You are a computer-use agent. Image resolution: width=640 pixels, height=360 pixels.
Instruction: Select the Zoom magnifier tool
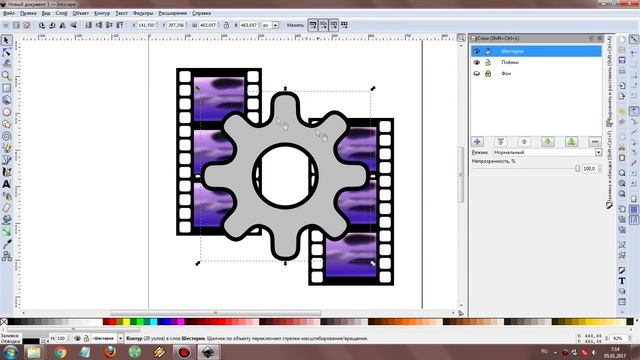pyautogui.click(x=6, y=76)
